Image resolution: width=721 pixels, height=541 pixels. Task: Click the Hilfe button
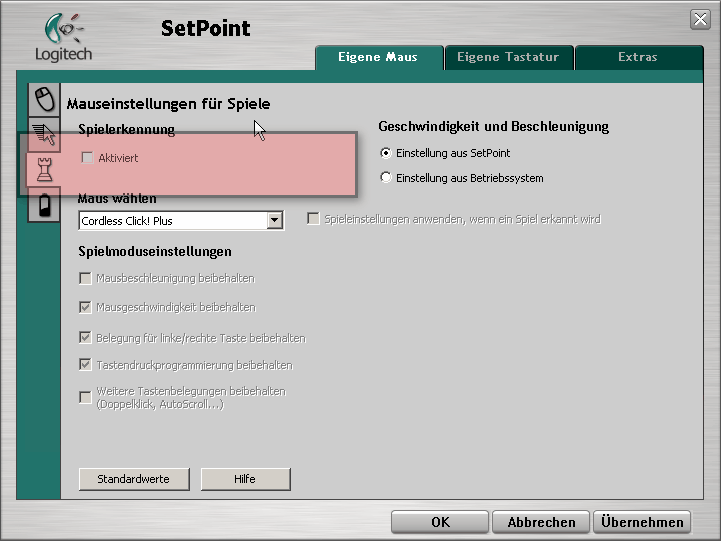tap(245, 479)
